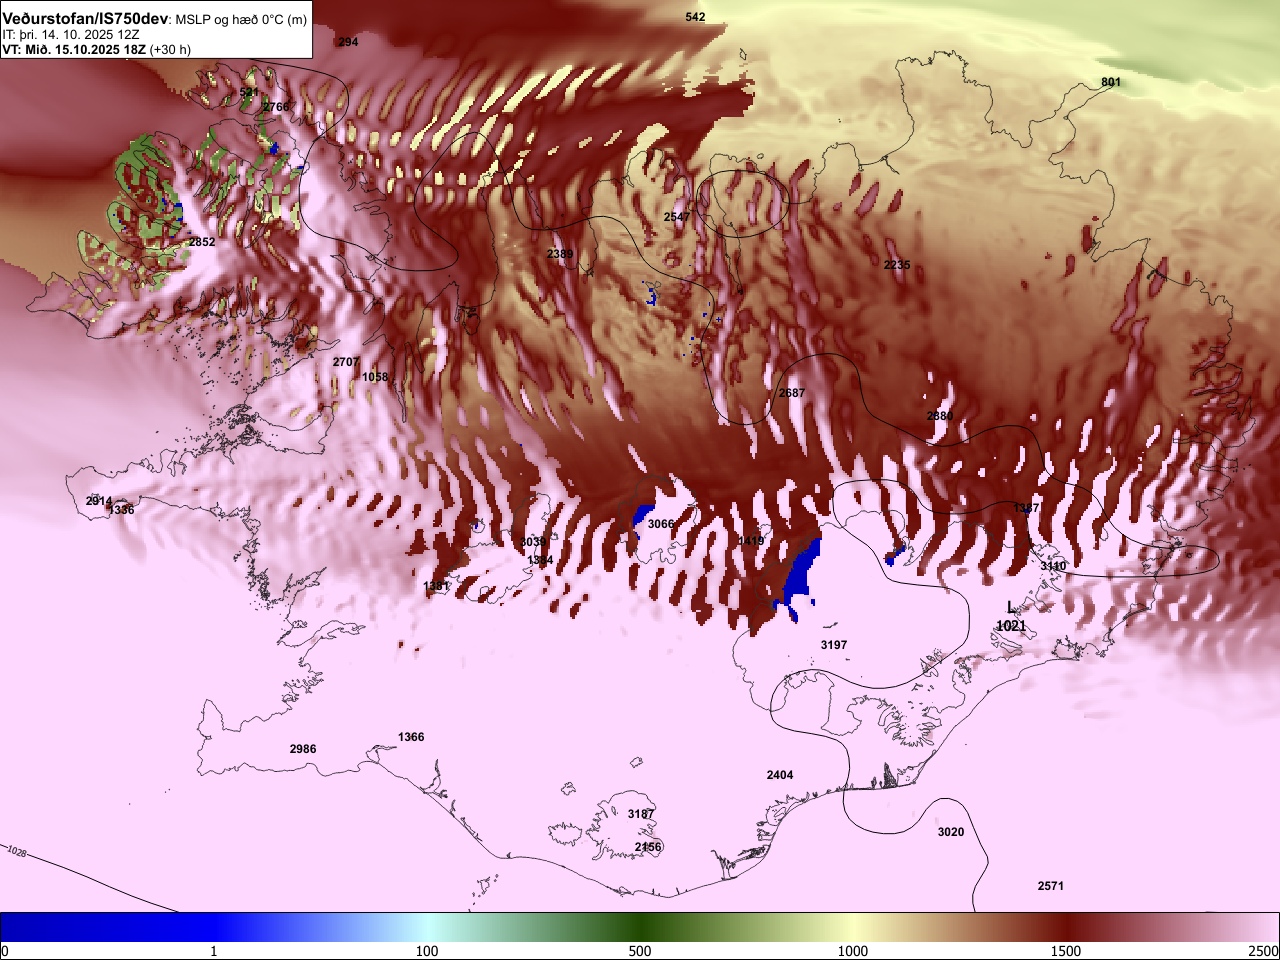This screenshot has height=960, width=1280.
Task: Click the 1336 height label
Action: click(121, 510)
